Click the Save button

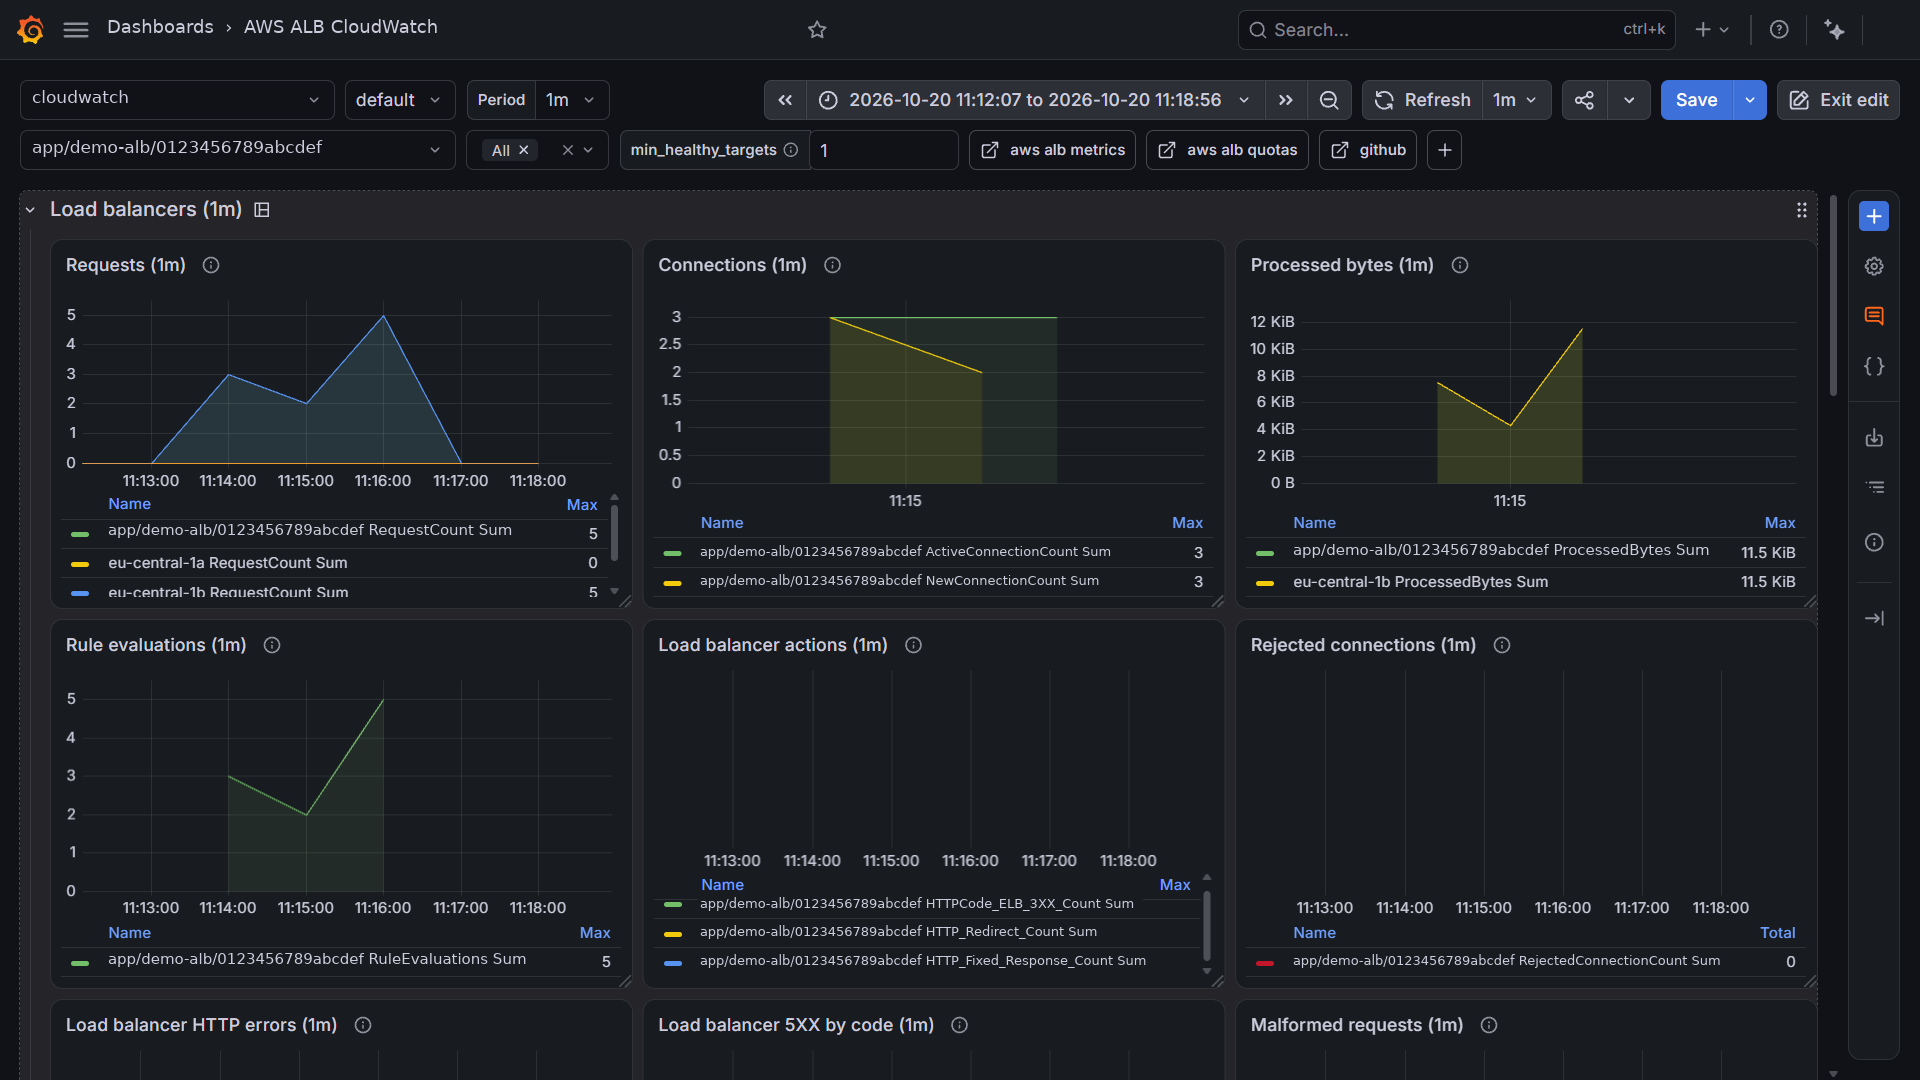(x=1696, y=100)
